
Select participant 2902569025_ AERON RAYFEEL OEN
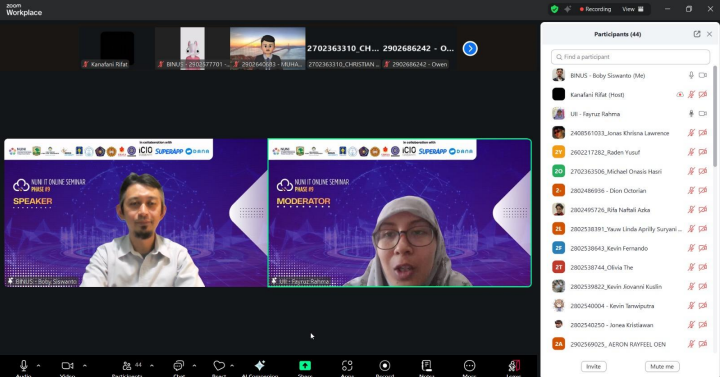pos(630,344)
